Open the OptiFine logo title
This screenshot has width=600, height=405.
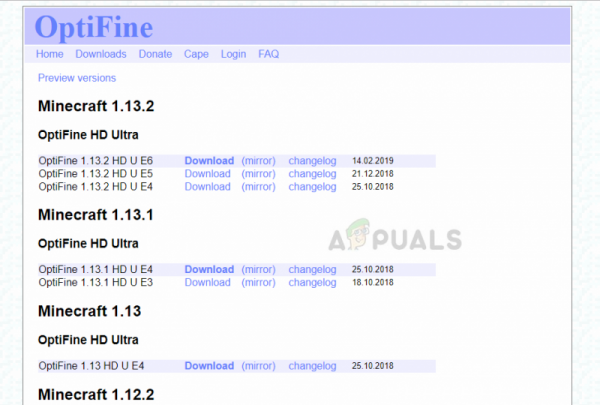pyautogui.click(x=94, y=27)
